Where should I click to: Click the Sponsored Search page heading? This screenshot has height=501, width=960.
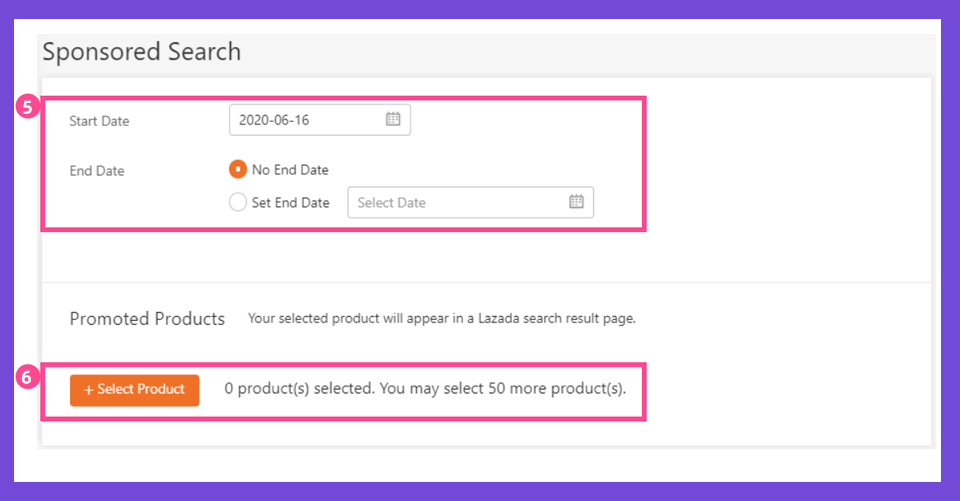pos(141,51)
